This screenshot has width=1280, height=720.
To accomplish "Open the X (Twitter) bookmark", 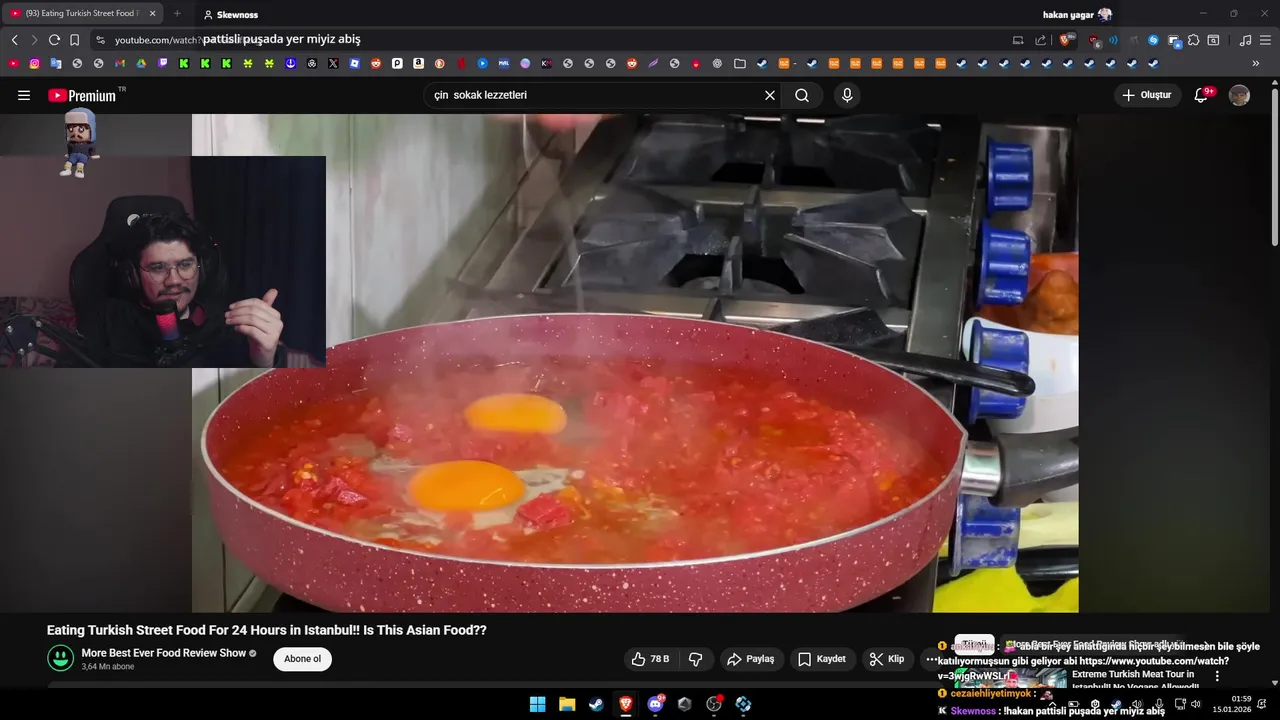I will [333, 63].
